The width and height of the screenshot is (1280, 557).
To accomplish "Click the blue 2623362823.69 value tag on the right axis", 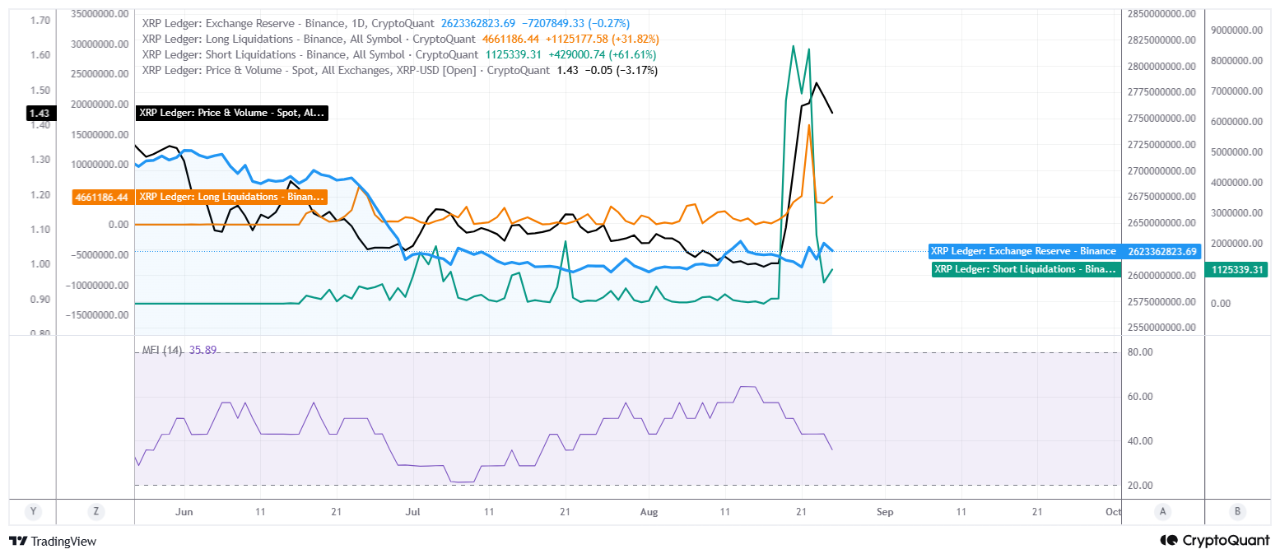I will (1163, 251).
